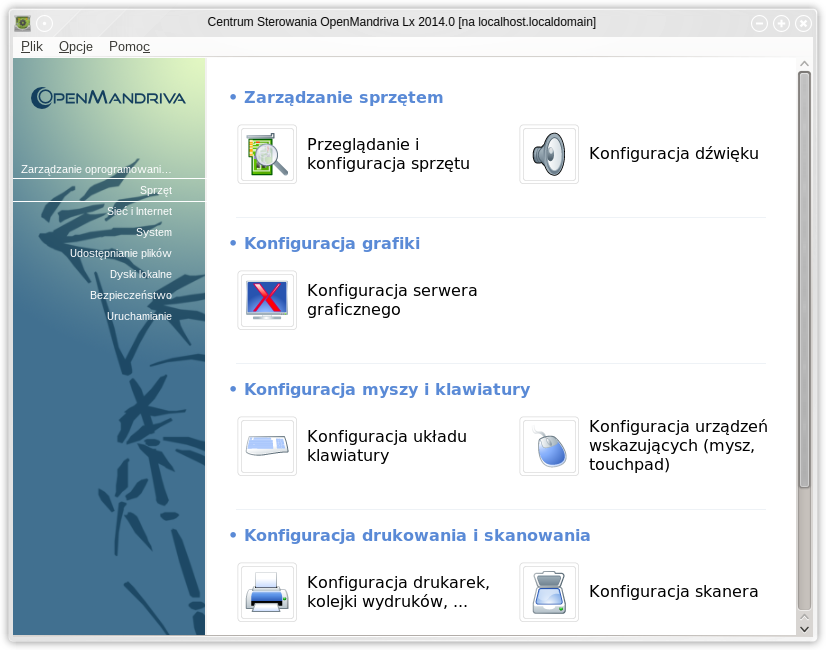Click the Zarządzanie sprzętem section heading
Viewport: 826px width, 650px height.
[343, 97]
